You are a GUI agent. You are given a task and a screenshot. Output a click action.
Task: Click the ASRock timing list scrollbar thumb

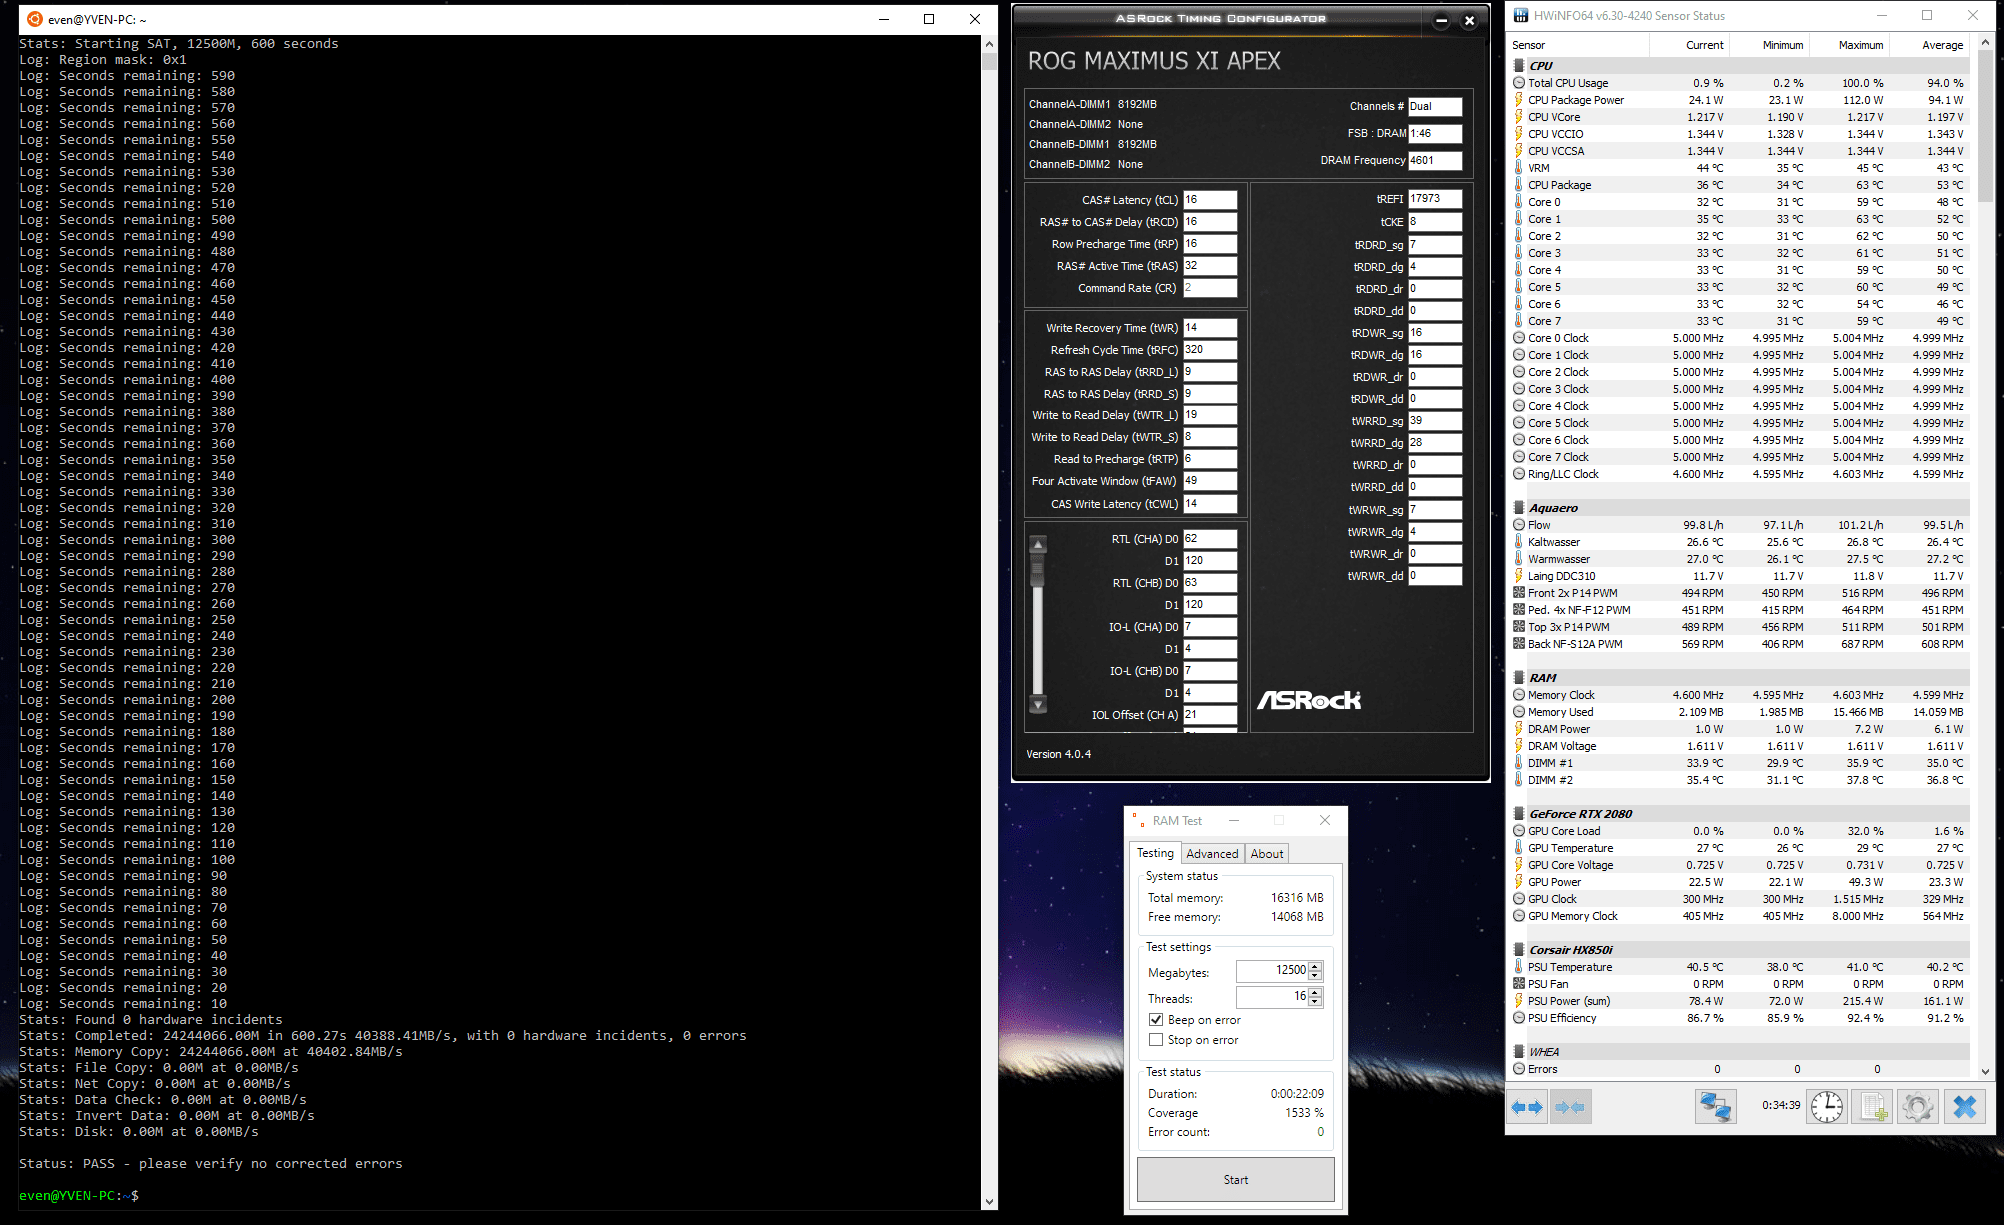(x=1038, y=570)
